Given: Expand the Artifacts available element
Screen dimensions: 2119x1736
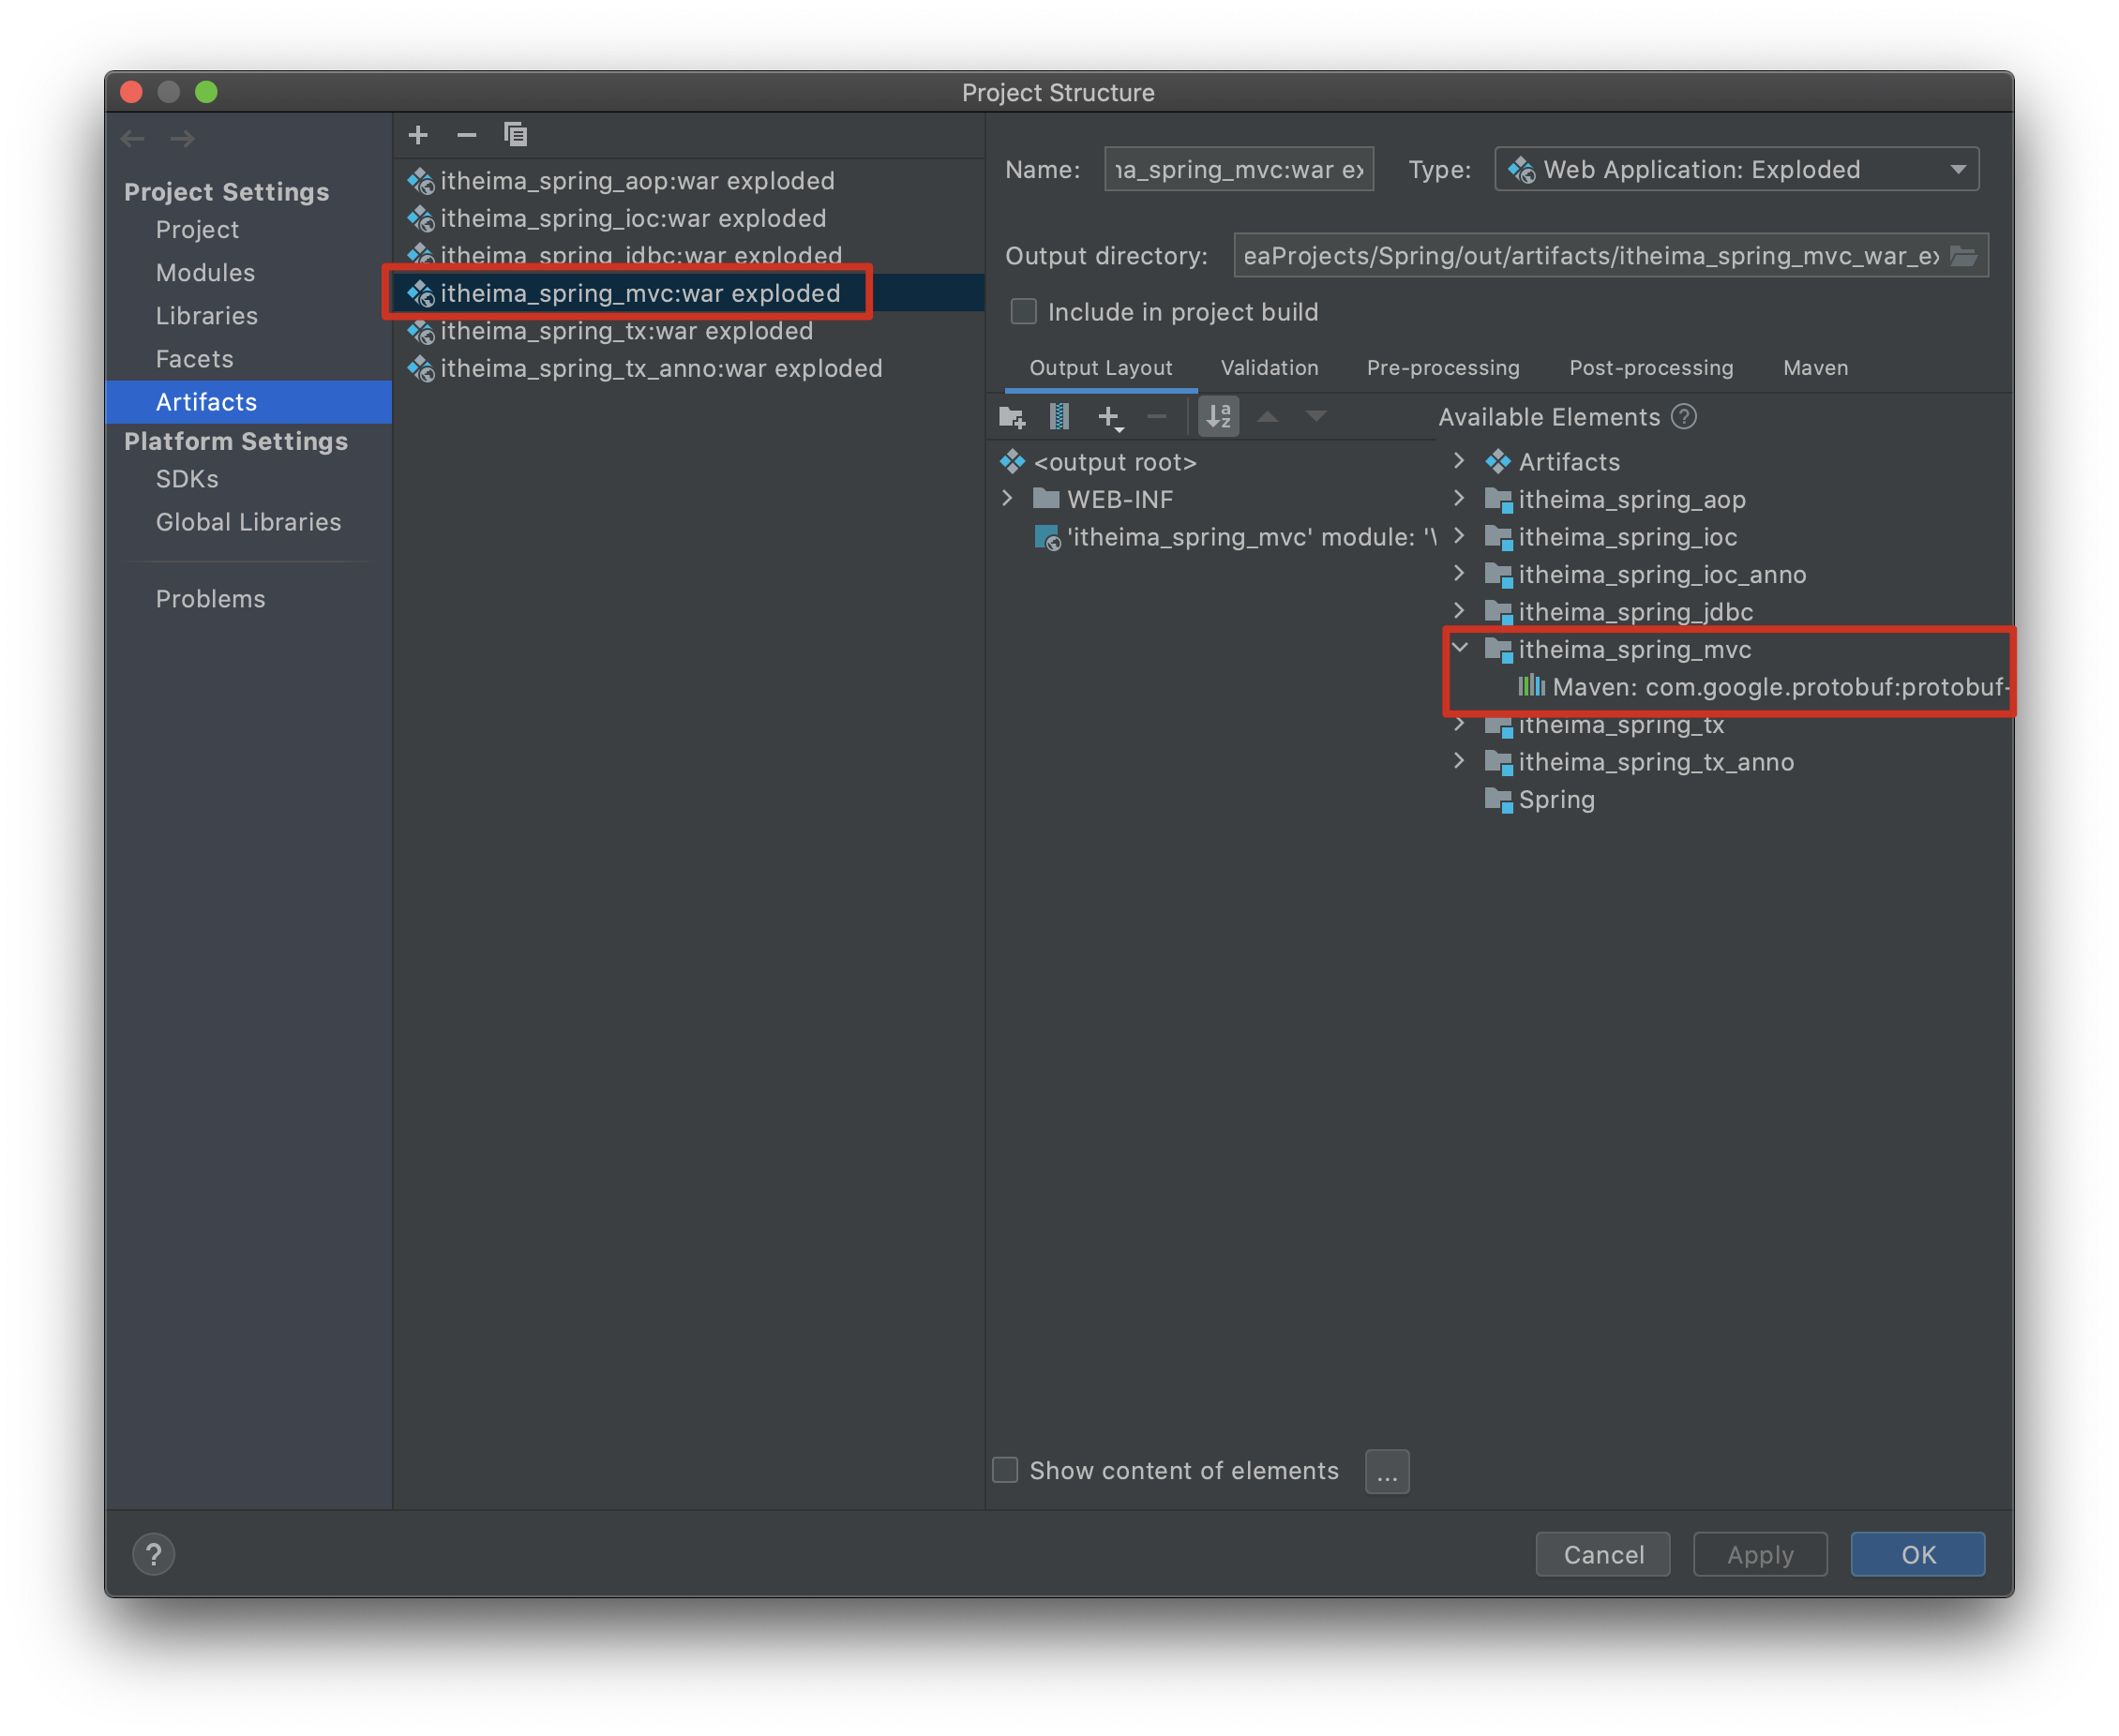Looking at the screenshot, I should click(1465, 461).
